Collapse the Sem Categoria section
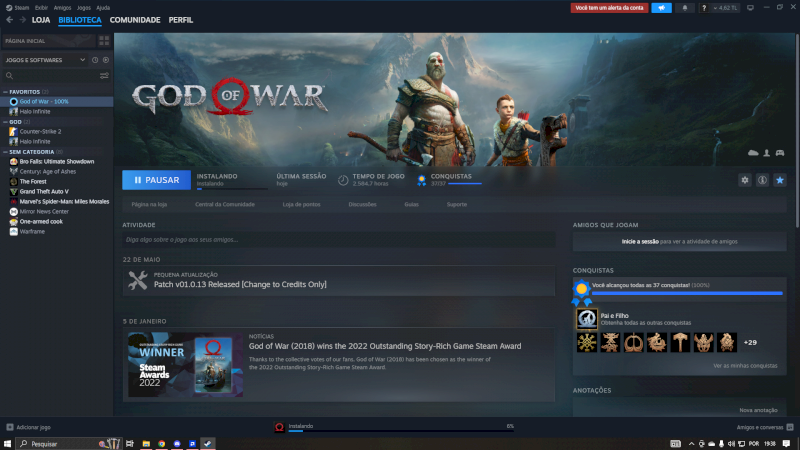 pyautogui.click(x=6, y=152)
